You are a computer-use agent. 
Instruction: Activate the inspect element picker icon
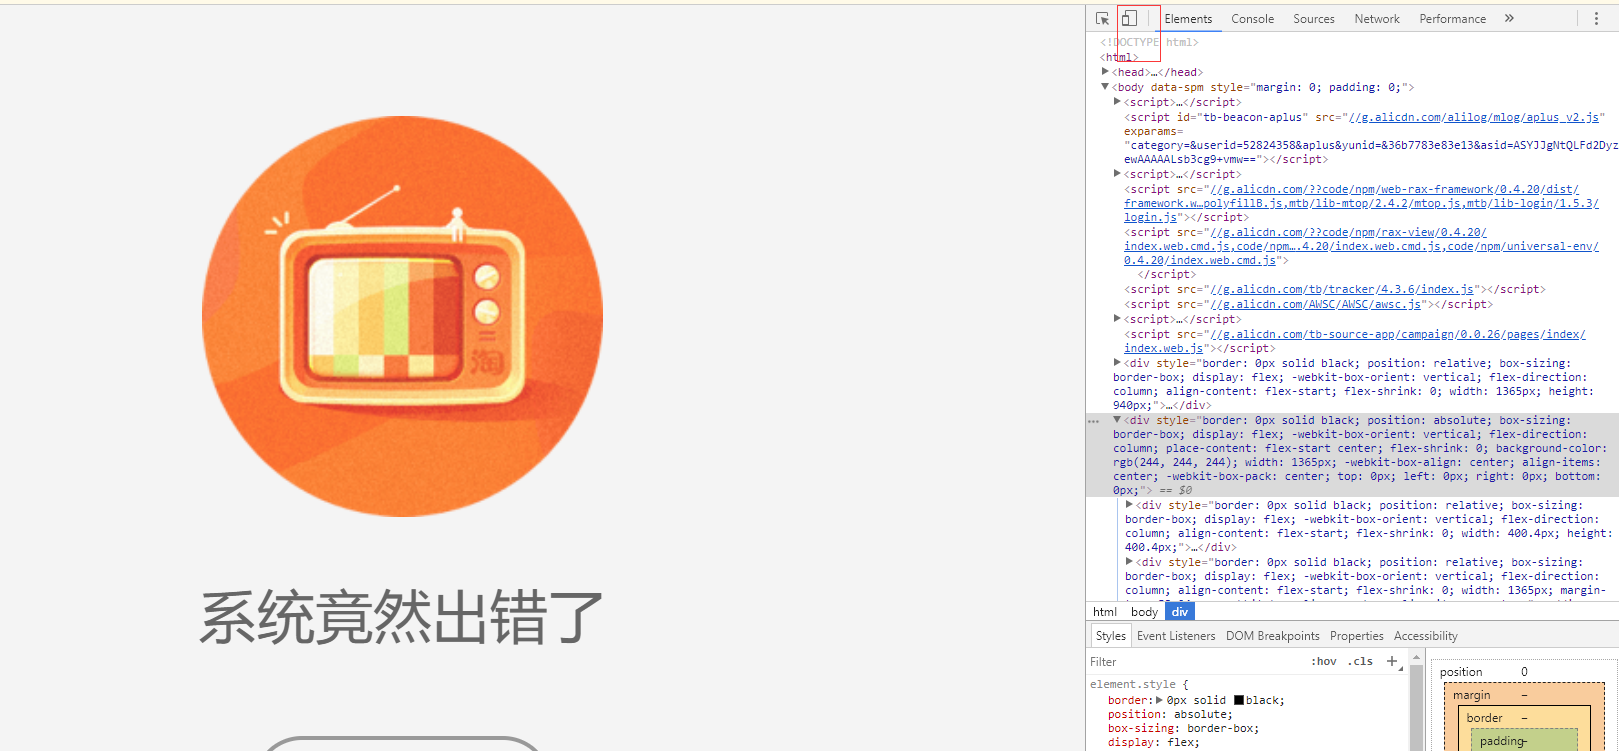click(x=1102, y=19)
